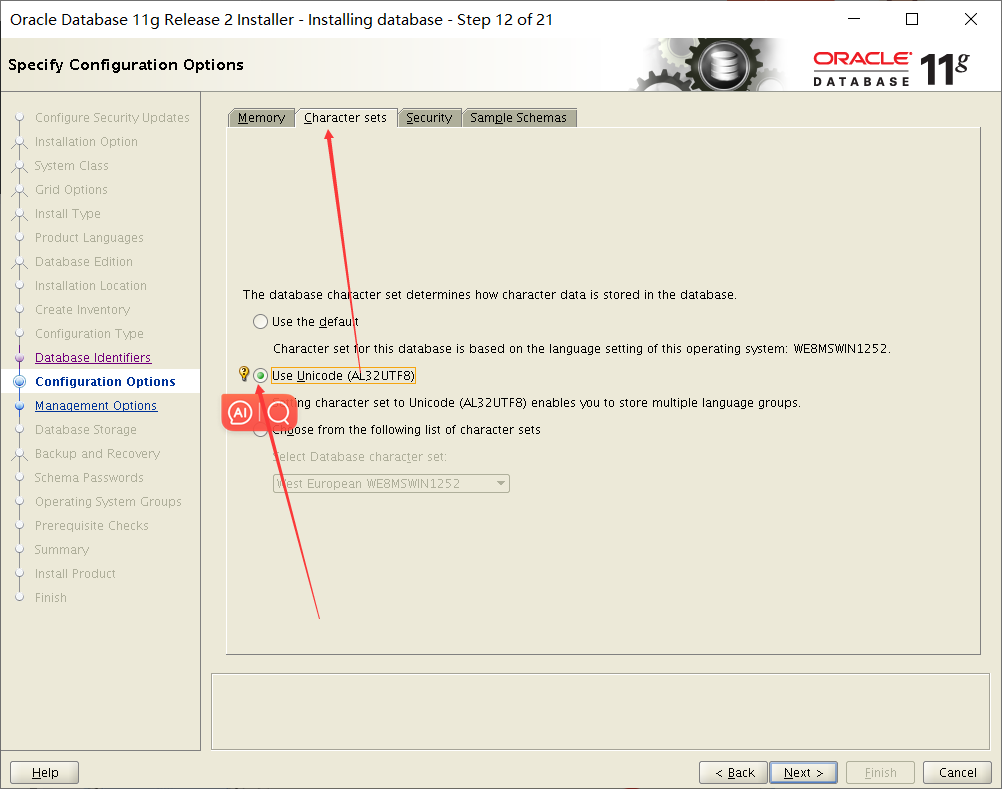
Task: Click the Database Edition step
Action: [84, 262]
